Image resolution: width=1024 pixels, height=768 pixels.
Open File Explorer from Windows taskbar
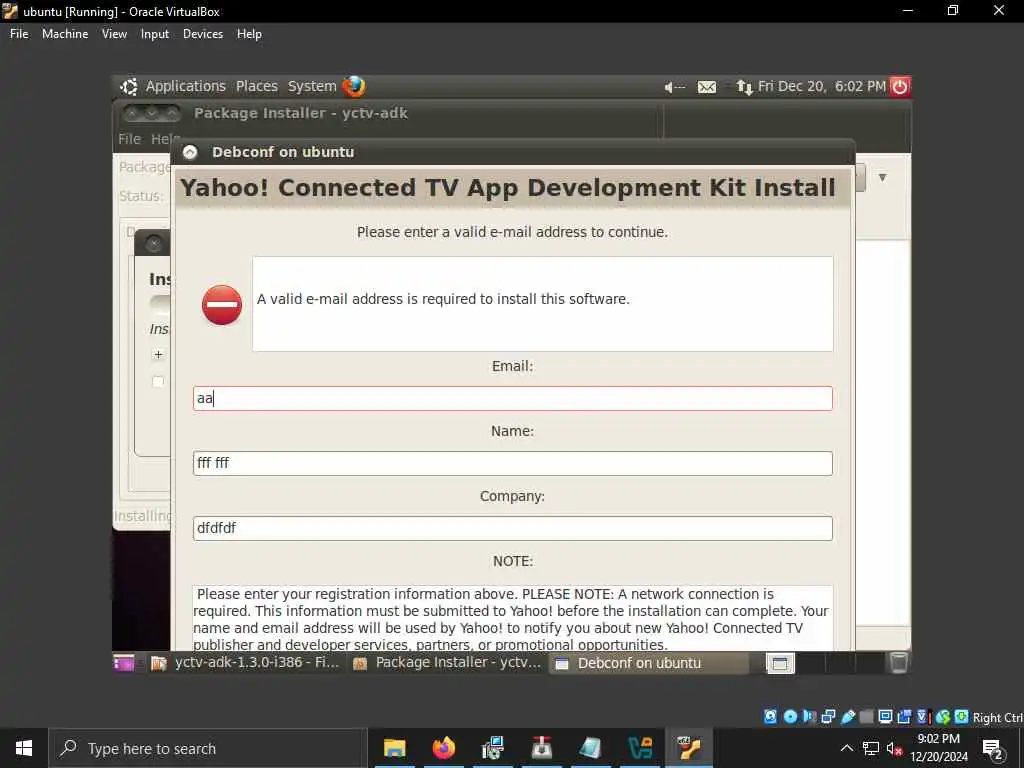tap(394, 748)
